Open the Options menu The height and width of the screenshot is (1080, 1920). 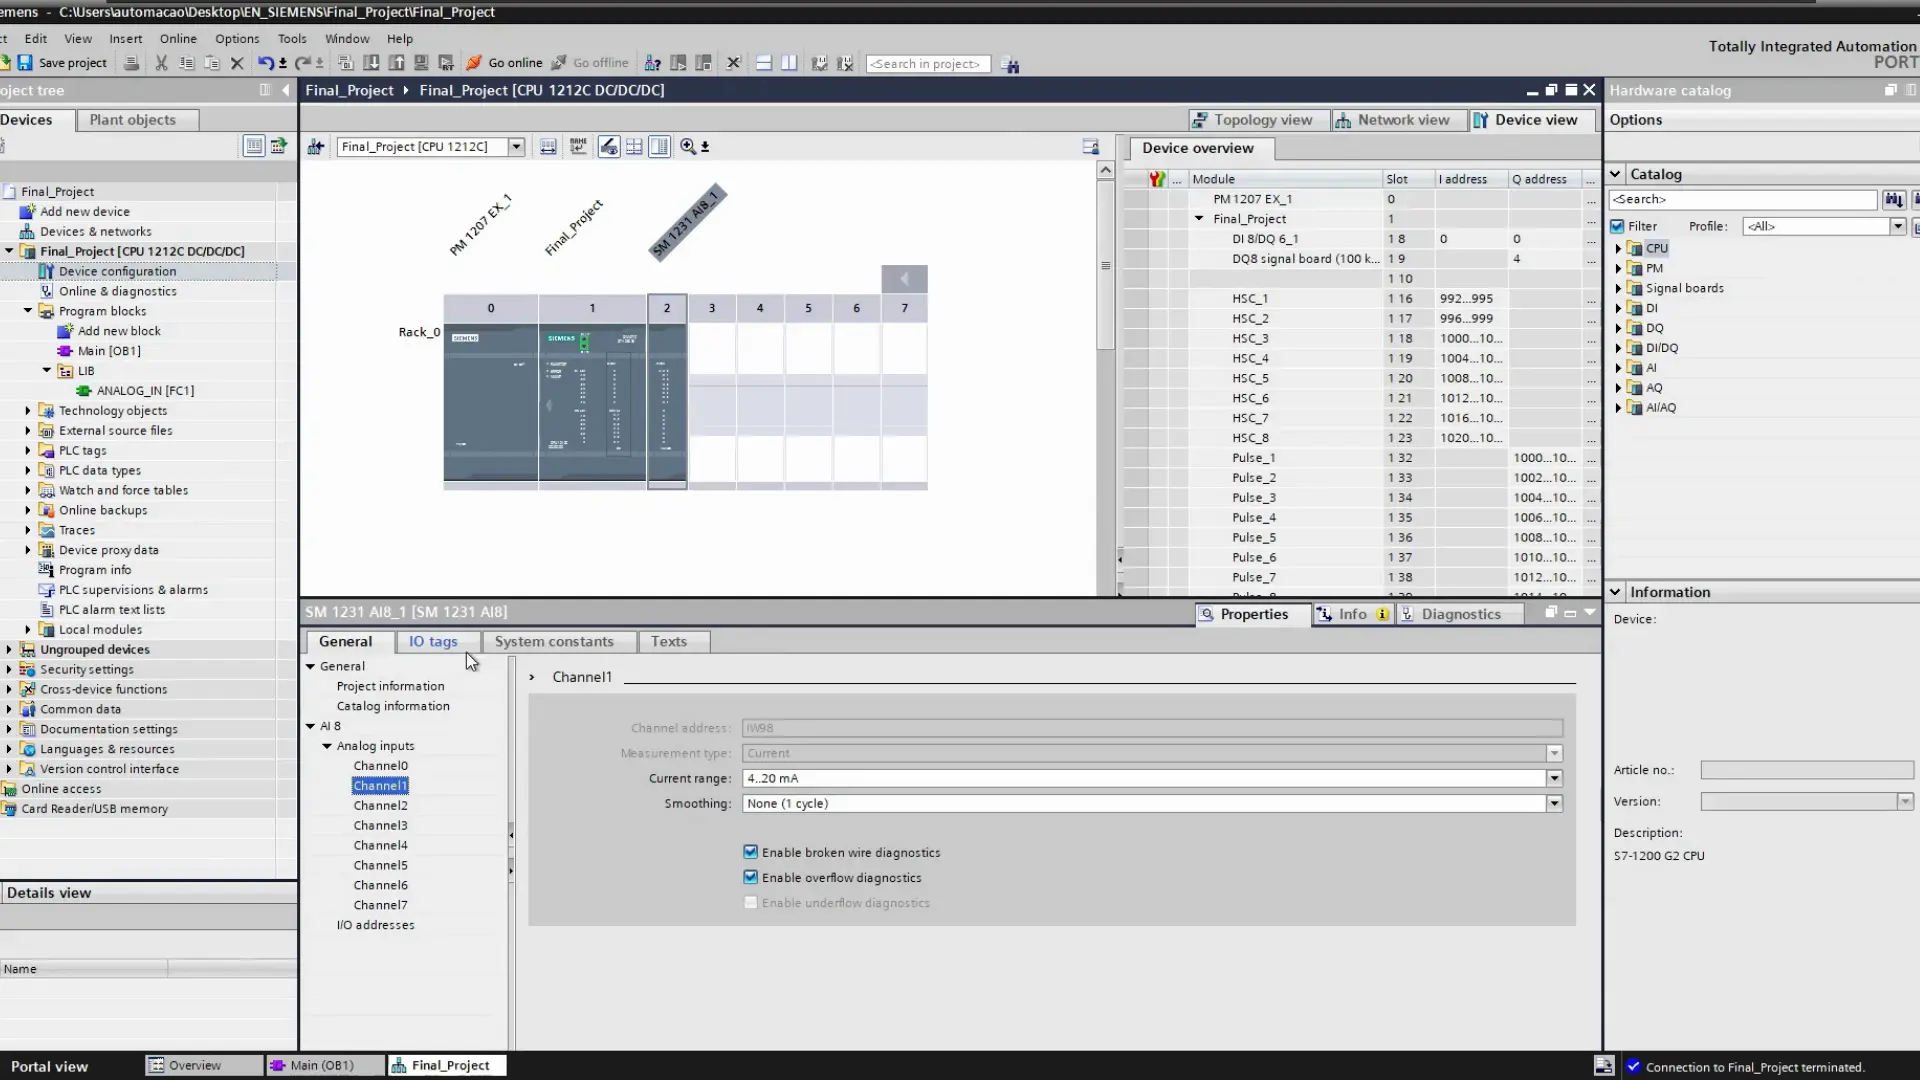pyautogui.click(x=237, y=38)
